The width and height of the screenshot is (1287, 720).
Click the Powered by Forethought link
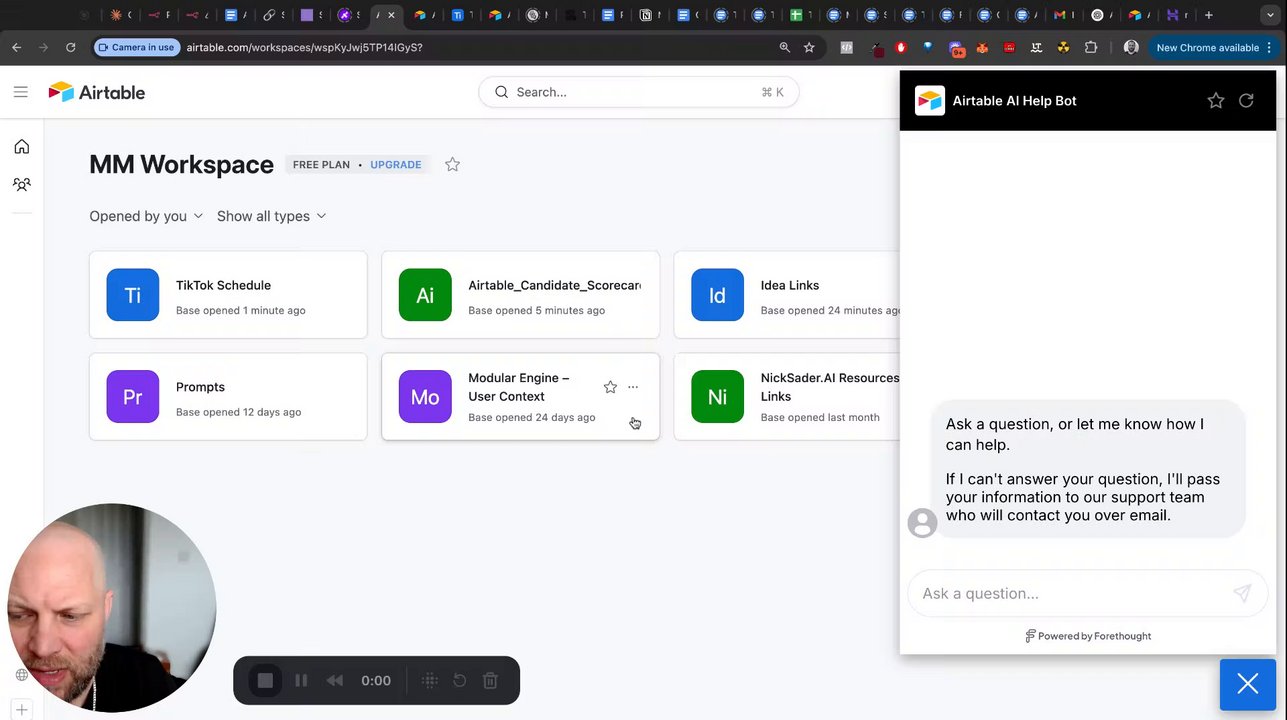1088,636
